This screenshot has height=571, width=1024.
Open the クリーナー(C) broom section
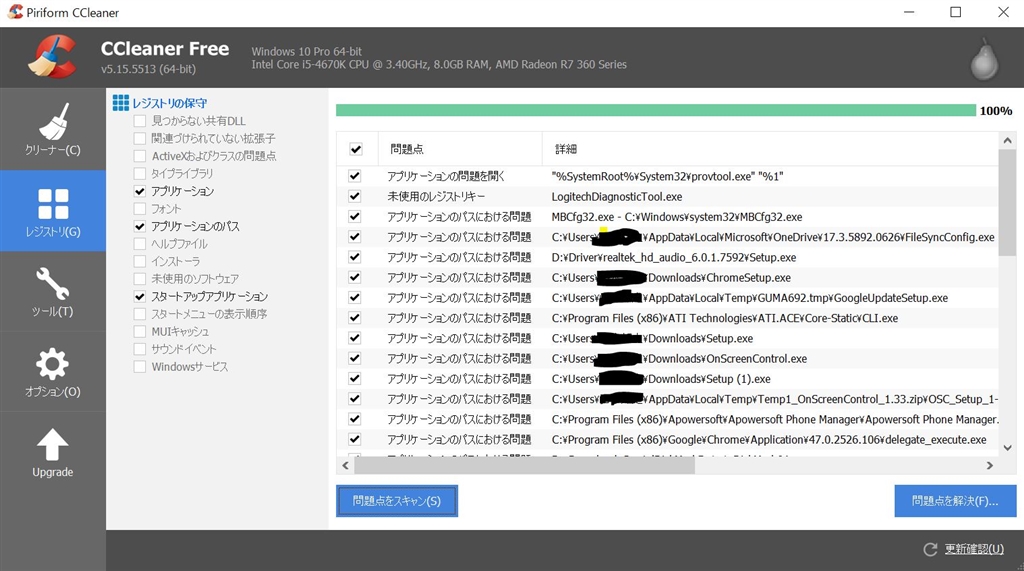click(x=52, y=129)
